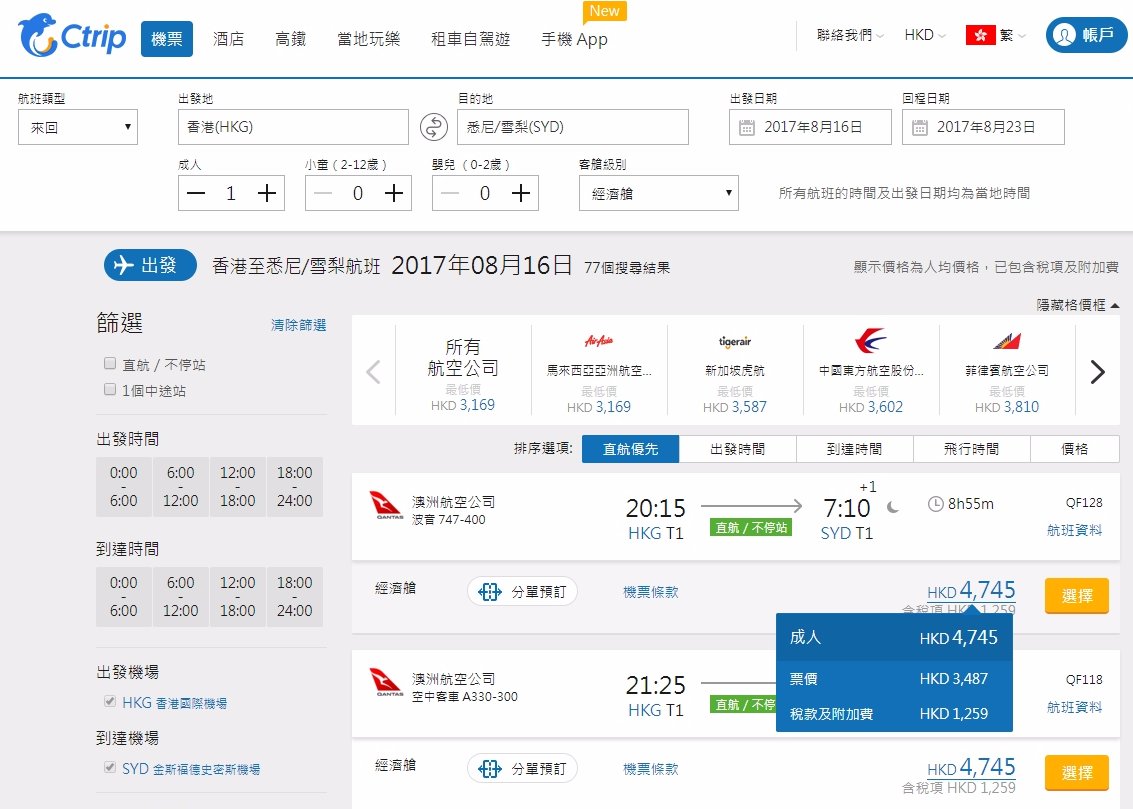Viewport: 1133px width, 809px height.
Task: Open the 當地玩樂 activities tab
Action: pos(369,38)
